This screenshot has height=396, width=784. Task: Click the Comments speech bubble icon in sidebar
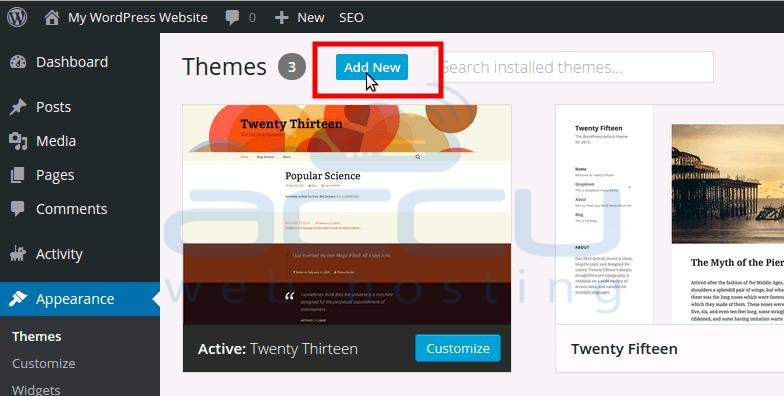pos(18,209)
